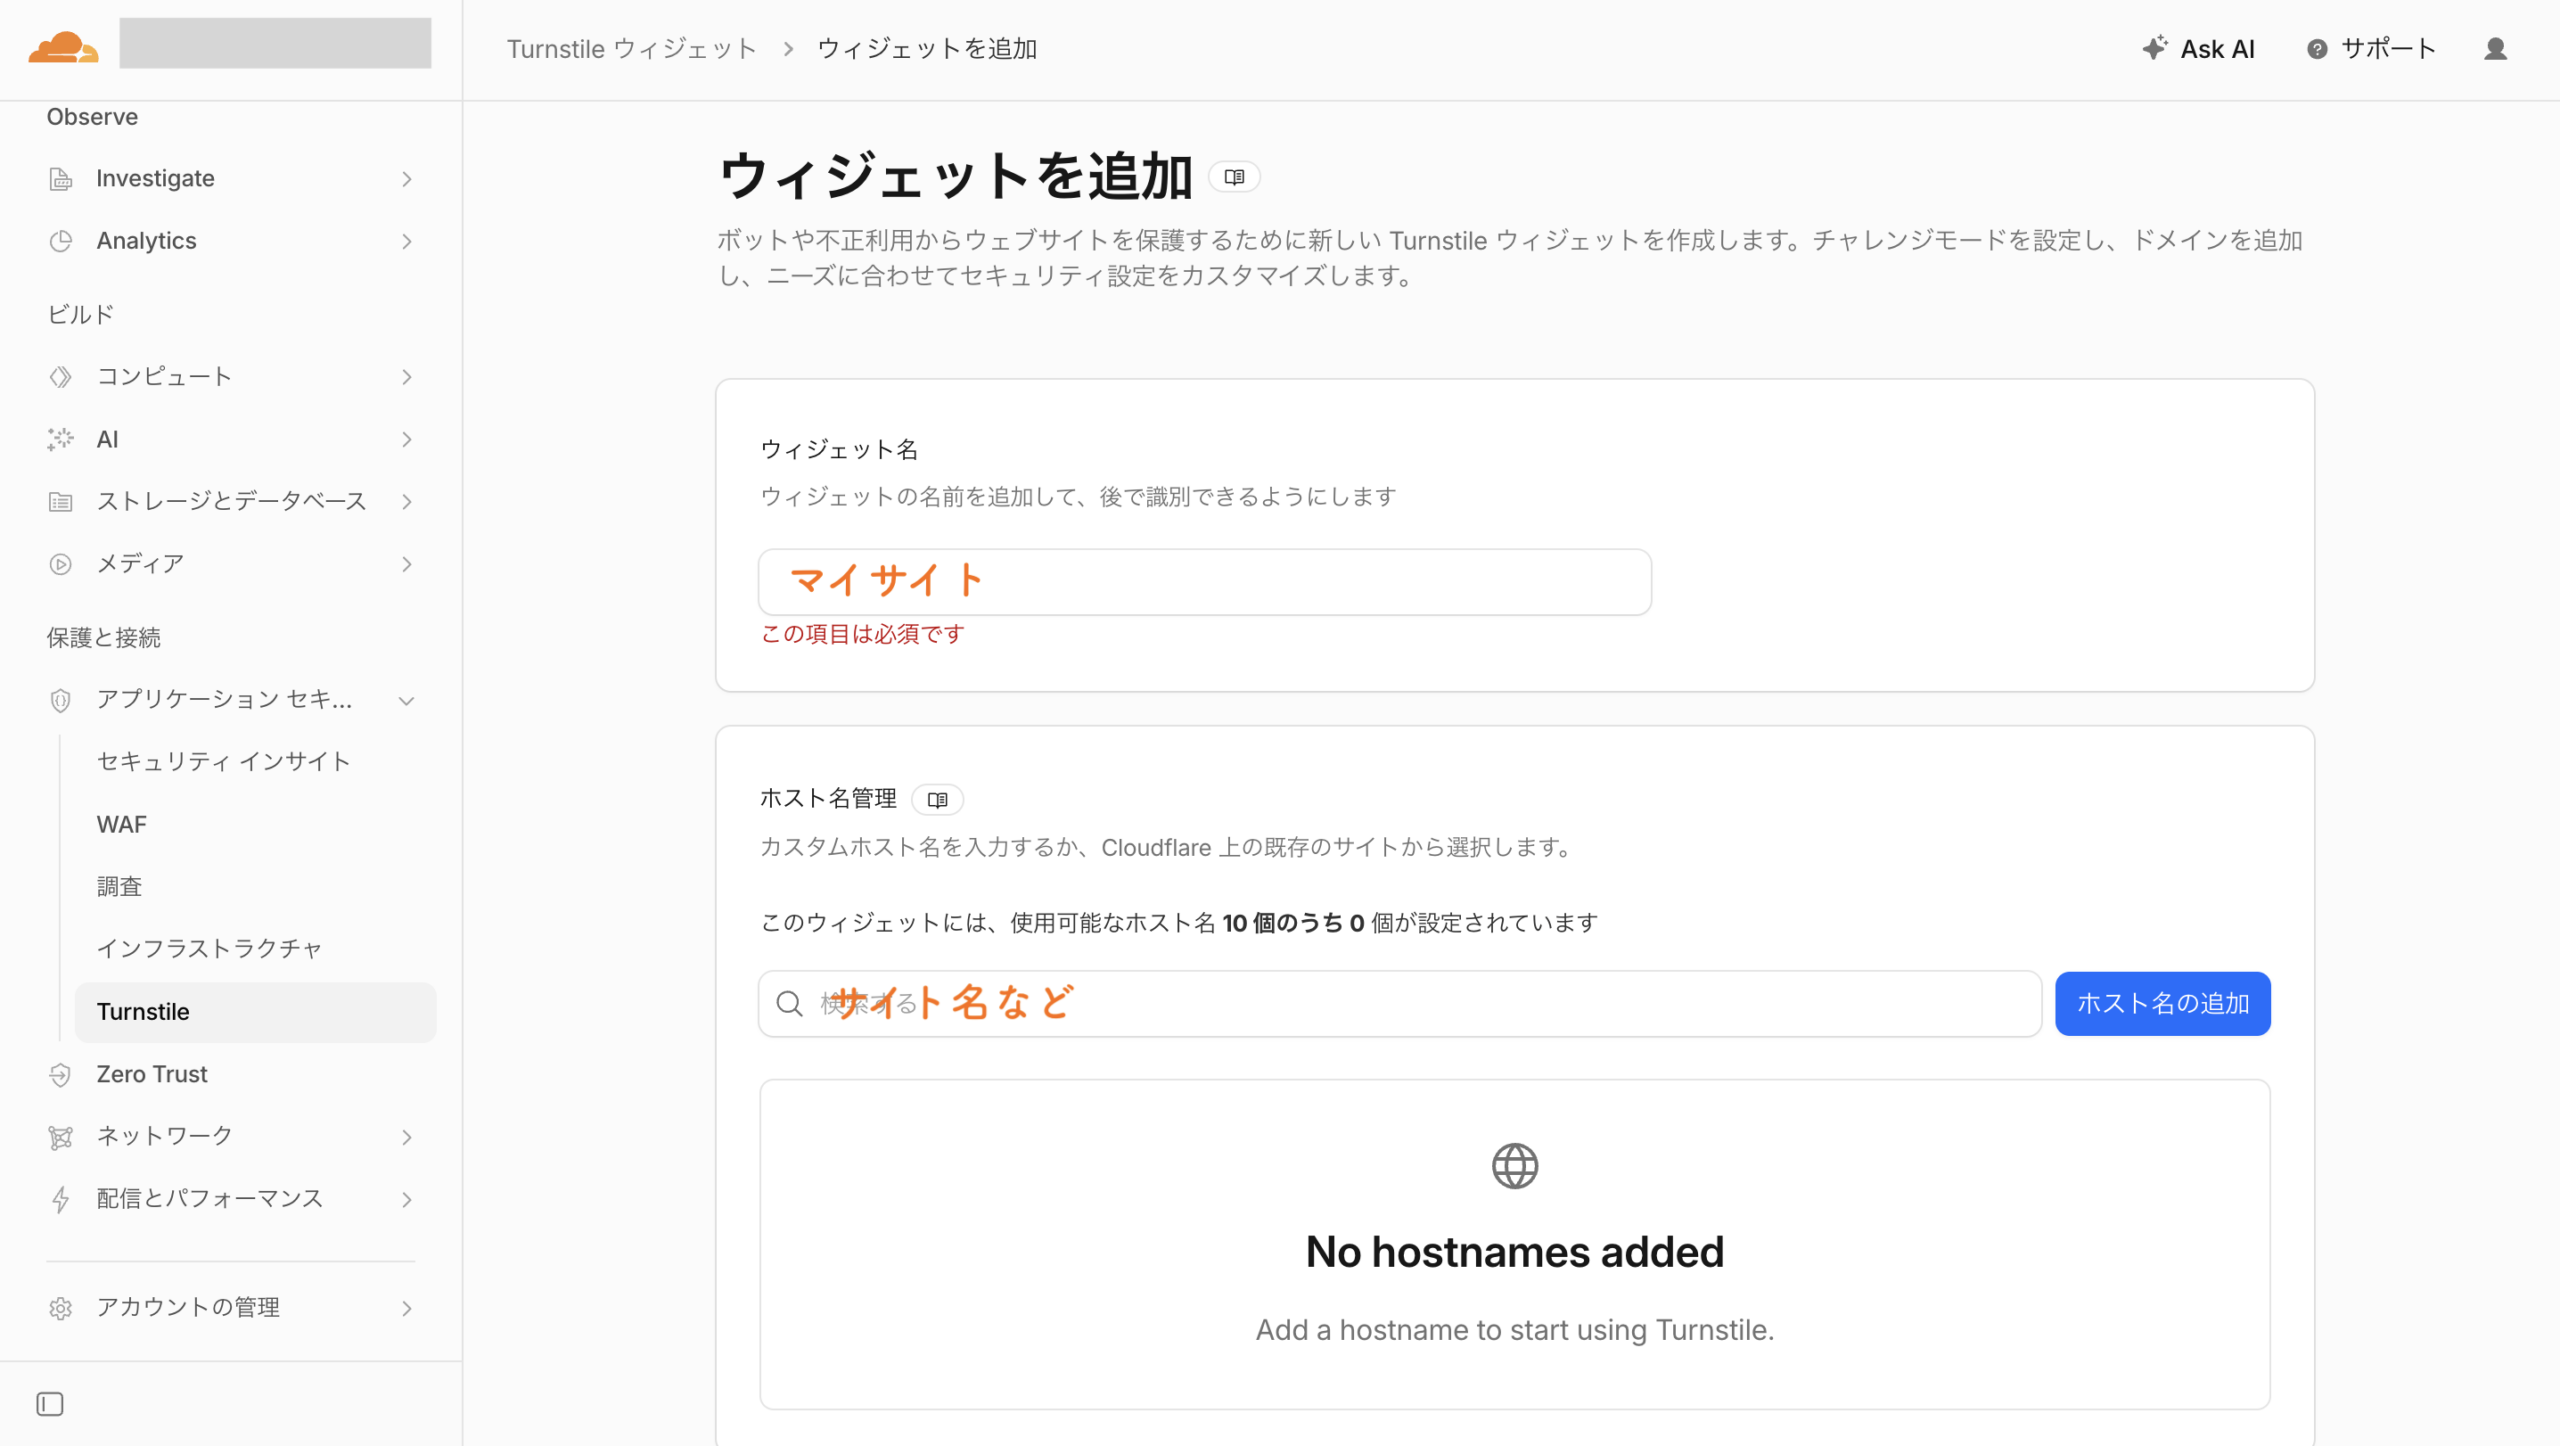Expand the Analytics chevron

[407, 241]
